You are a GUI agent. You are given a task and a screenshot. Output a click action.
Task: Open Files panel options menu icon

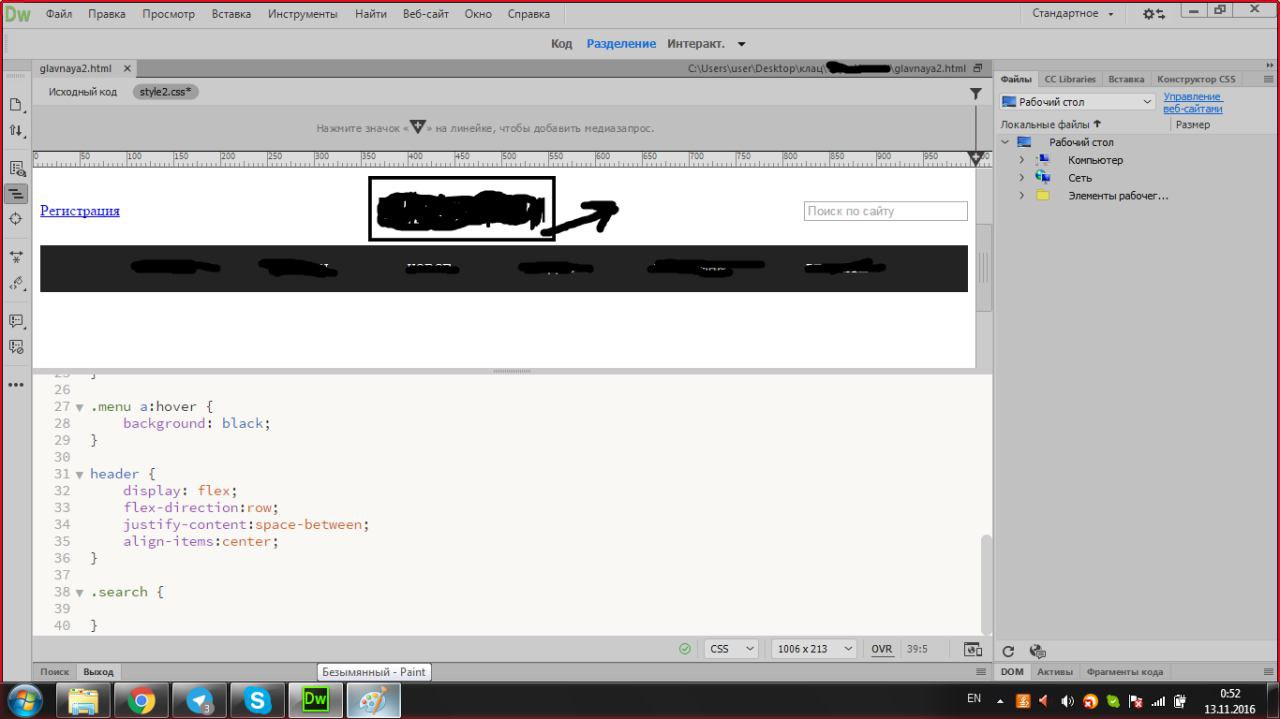[x=1269, y=79]
